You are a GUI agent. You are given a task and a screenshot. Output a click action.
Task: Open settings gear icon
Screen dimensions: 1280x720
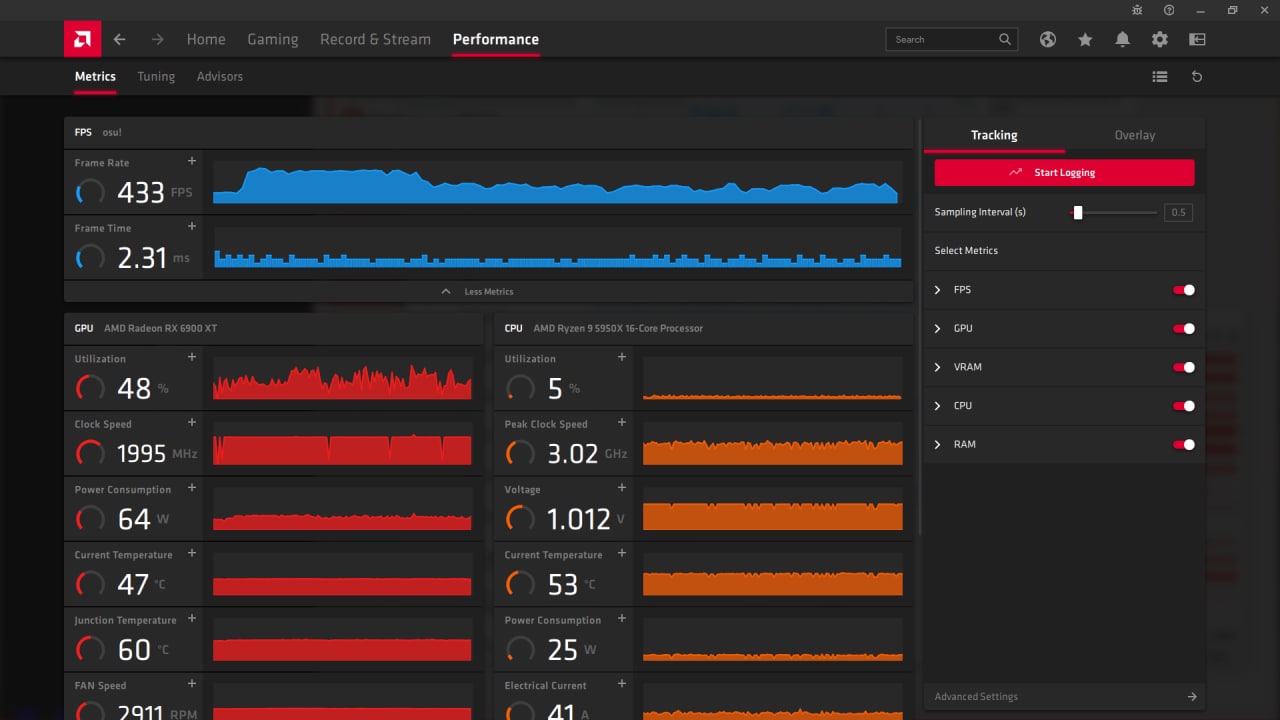click(x=1160, y=40)
